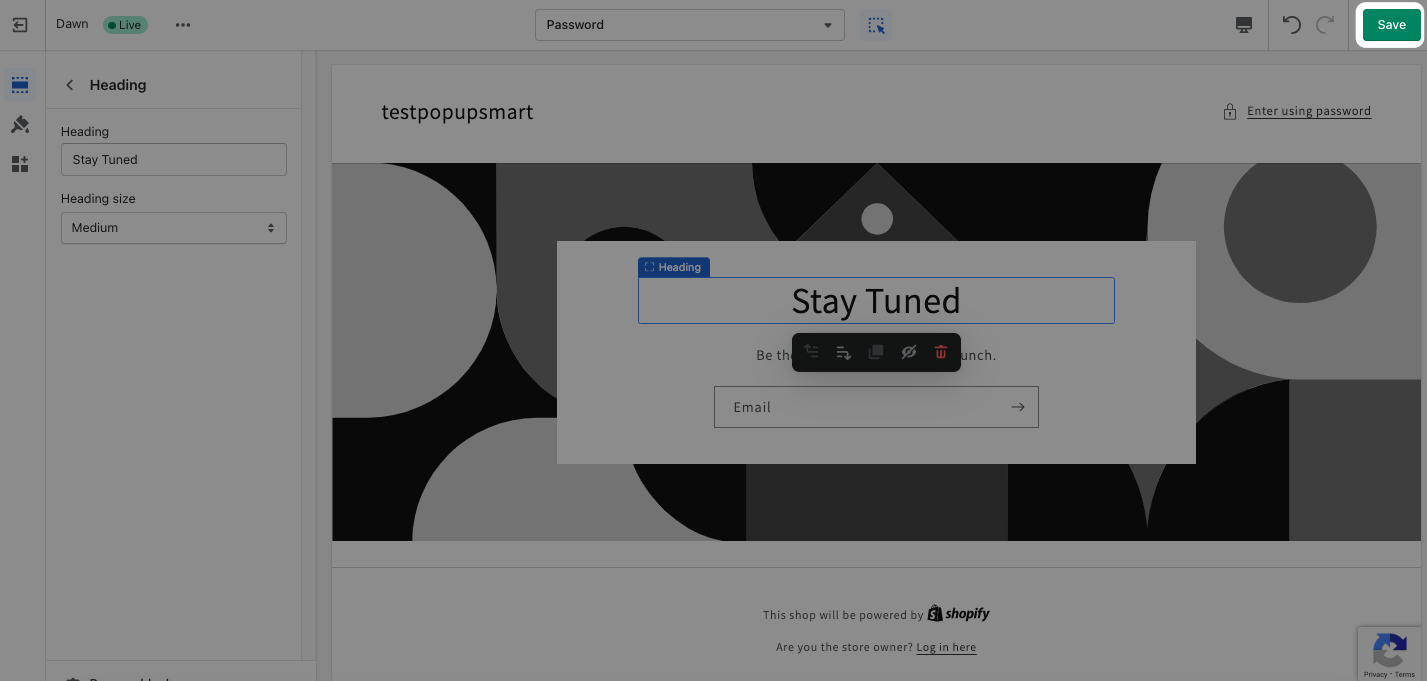Open Theme settings brush icon
This screenshot has height=681, width=1427.
(x=20, y=125)
